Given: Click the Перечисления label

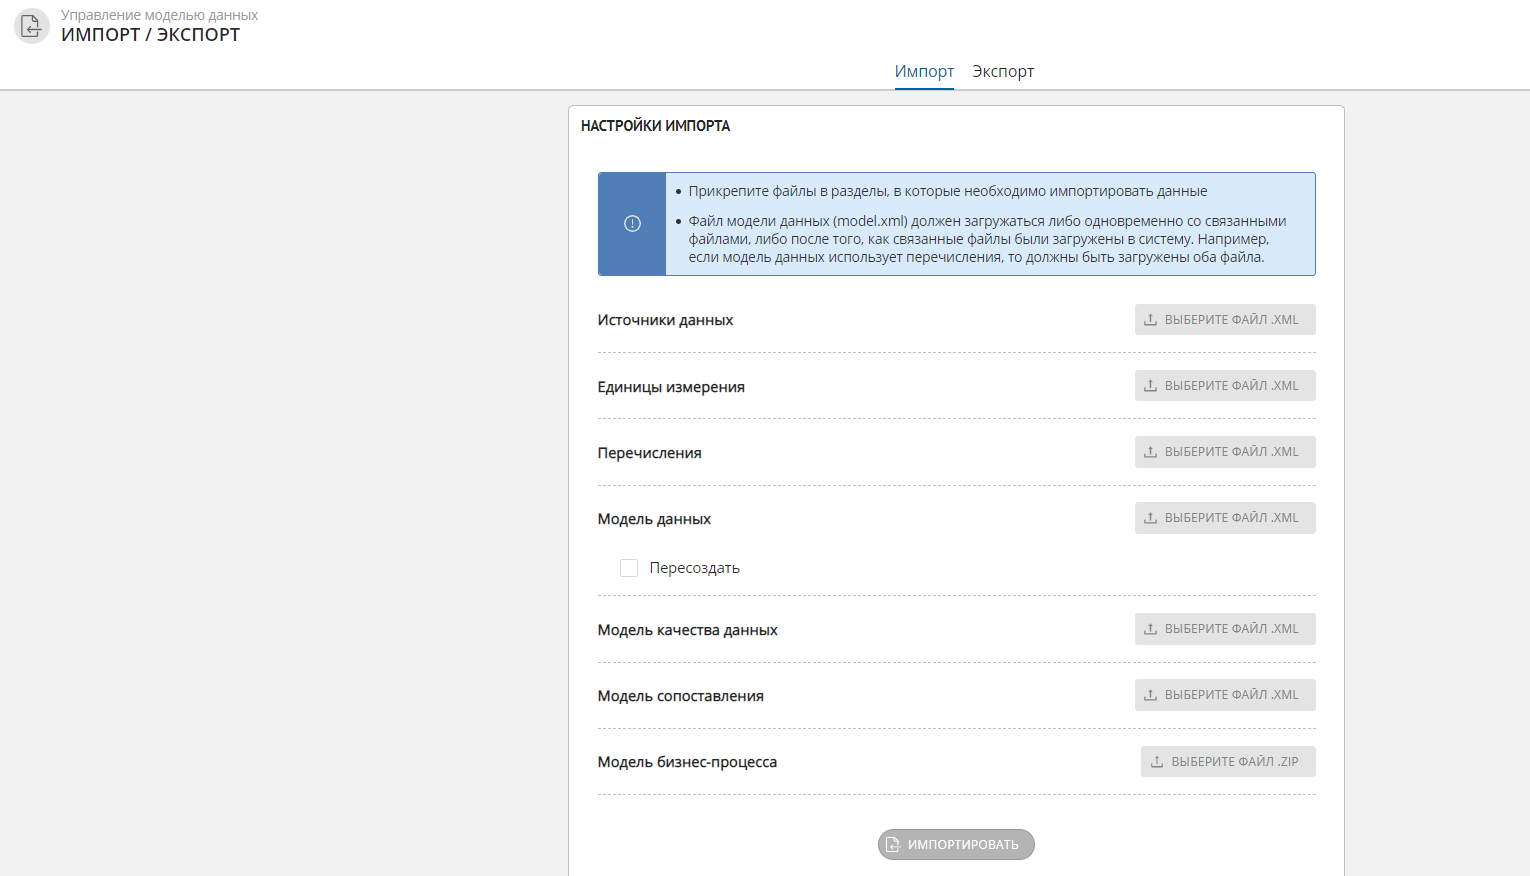Looking at the screenshot, I should tap(649, 453).
